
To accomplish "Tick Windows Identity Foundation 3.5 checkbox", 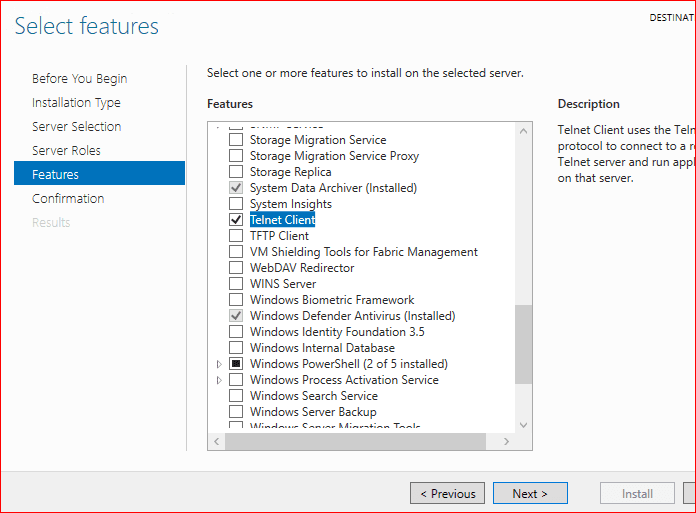I will (236, 332).
